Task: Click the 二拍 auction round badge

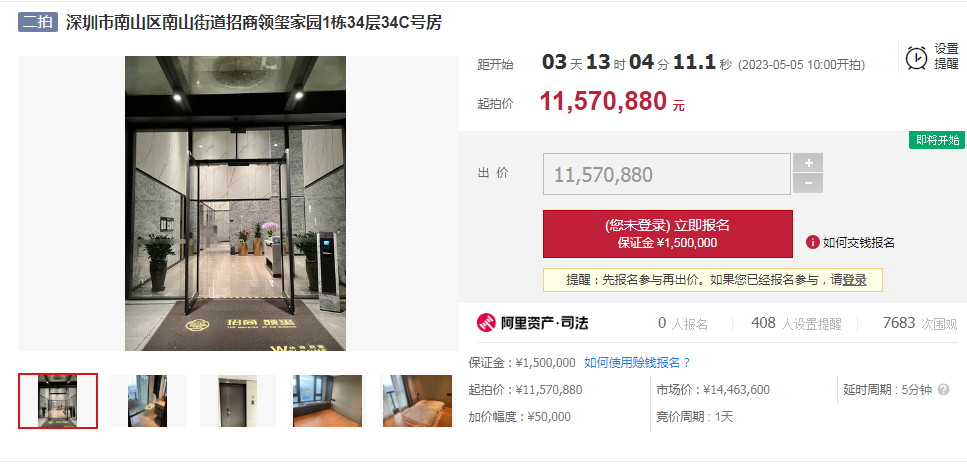Action: [38, 23]
